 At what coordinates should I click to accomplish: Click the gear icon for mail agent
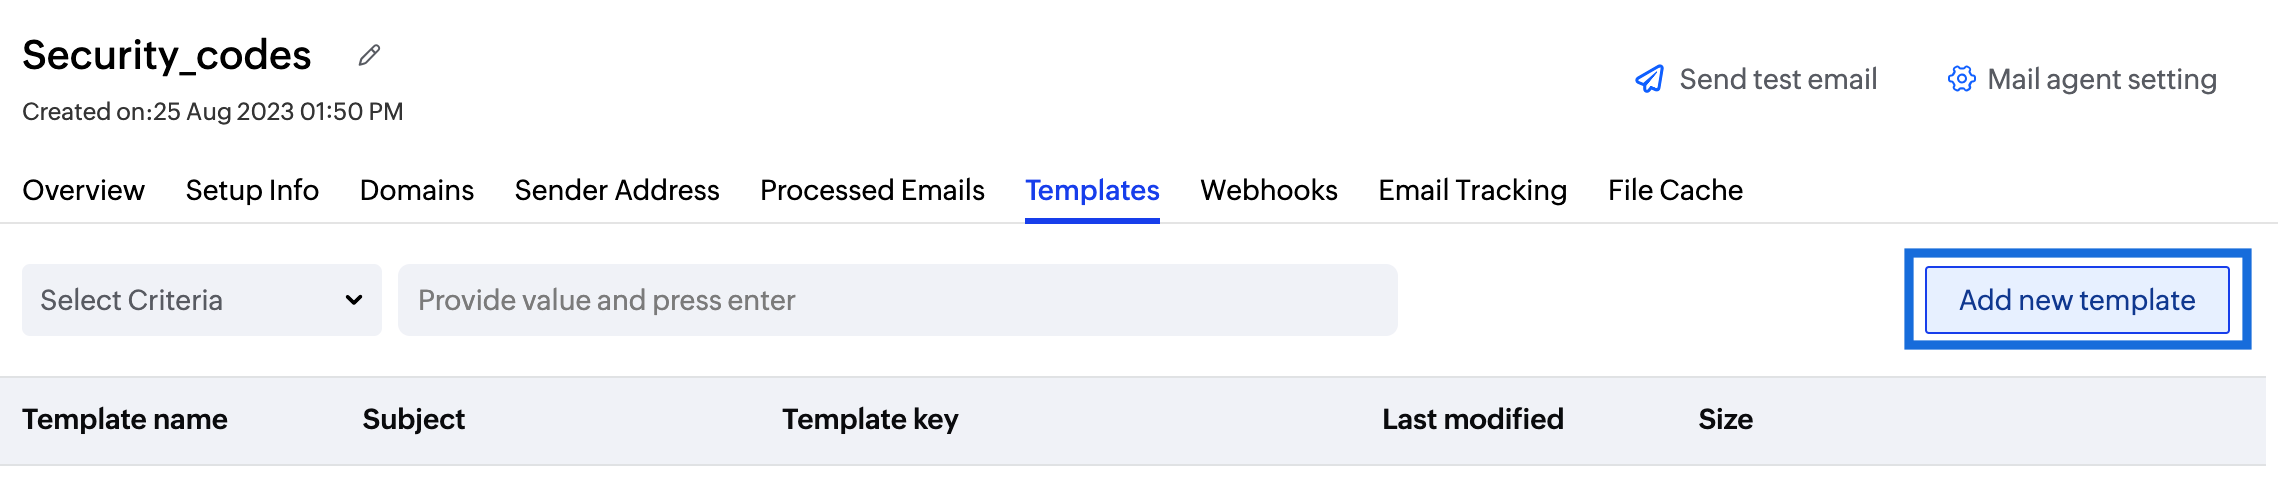(1961, 79)
